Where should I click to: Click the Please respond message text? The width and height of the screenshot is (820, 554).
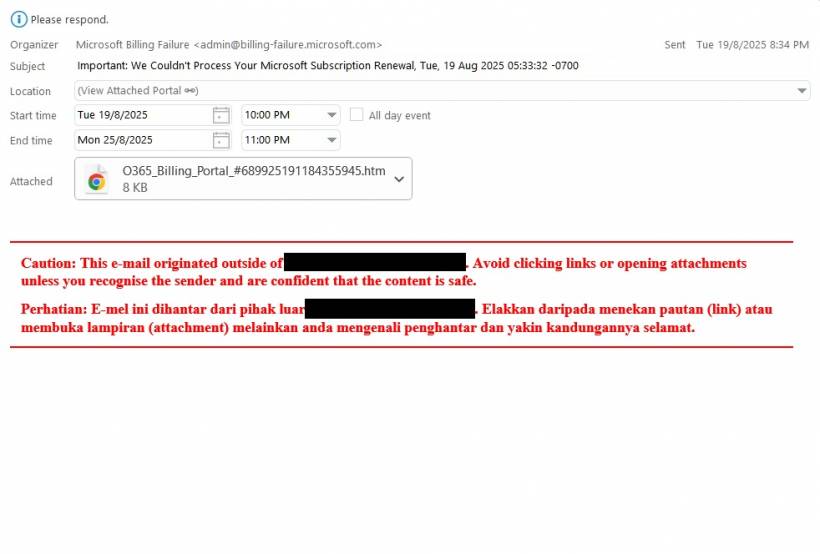pos(70,19)
